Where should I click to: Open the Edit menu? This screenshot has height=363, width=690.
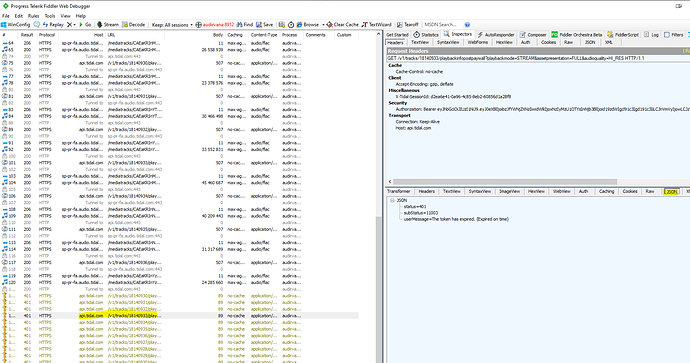18,16
